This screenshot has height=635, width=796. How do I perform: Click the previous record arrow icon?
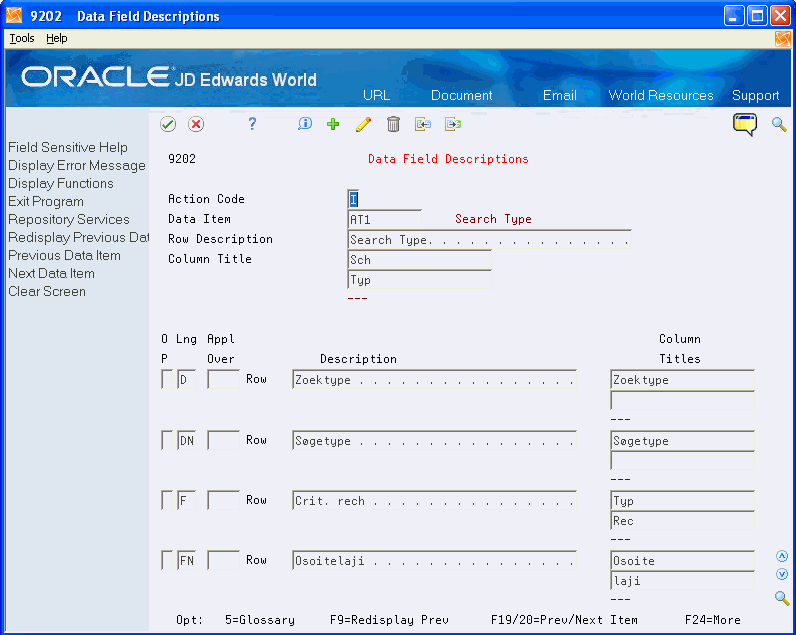(x=423, y=124)
